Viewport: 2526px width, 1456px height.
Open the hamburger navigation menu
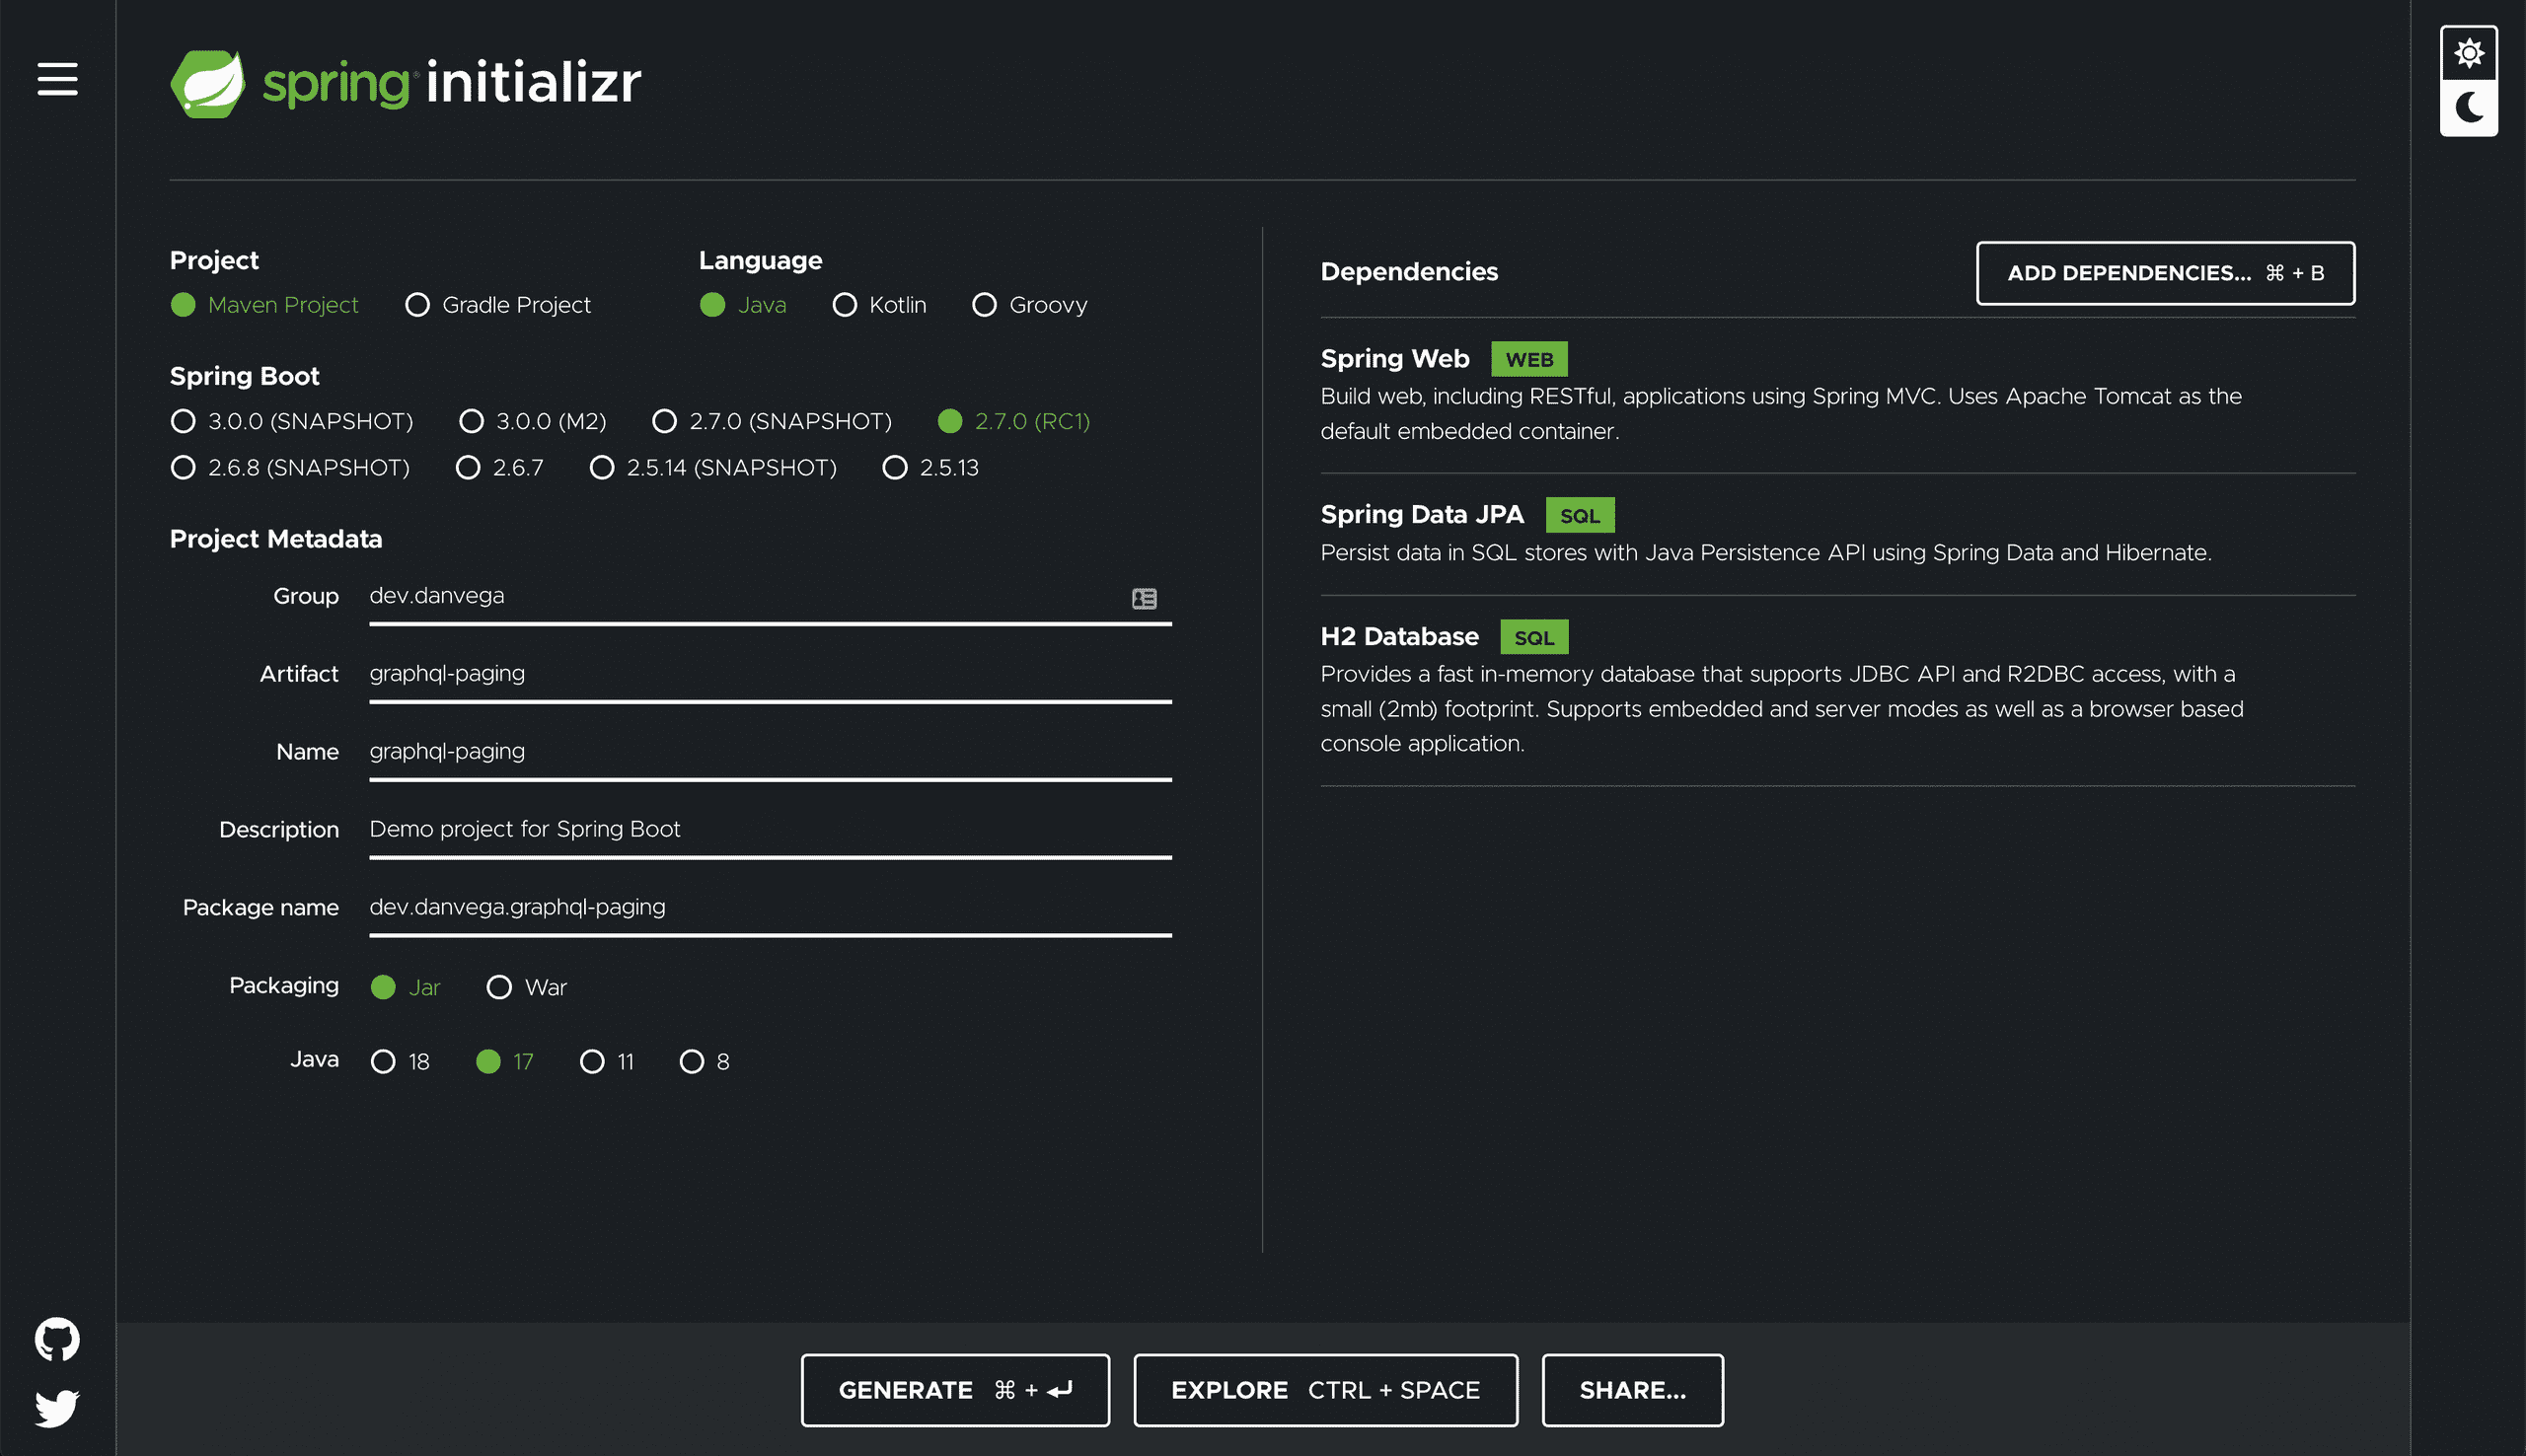[x=57, y=80]
